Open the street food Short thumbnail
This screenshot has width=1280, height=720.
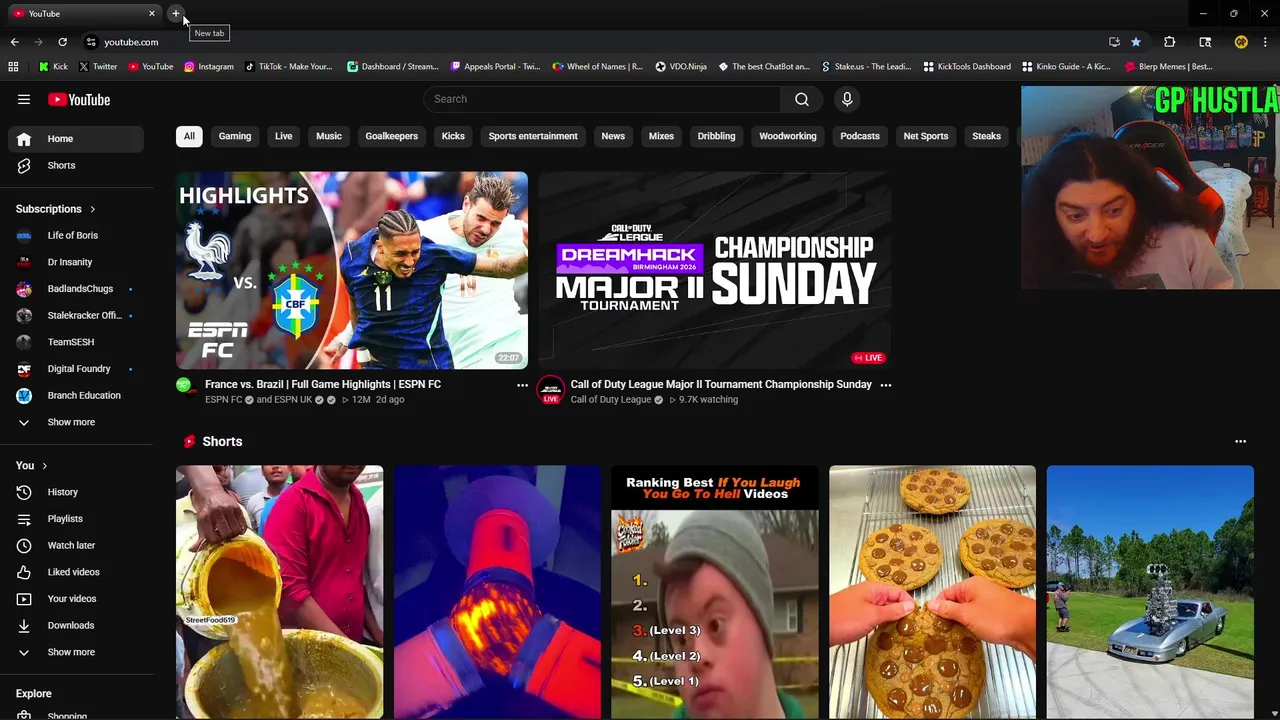279,592
